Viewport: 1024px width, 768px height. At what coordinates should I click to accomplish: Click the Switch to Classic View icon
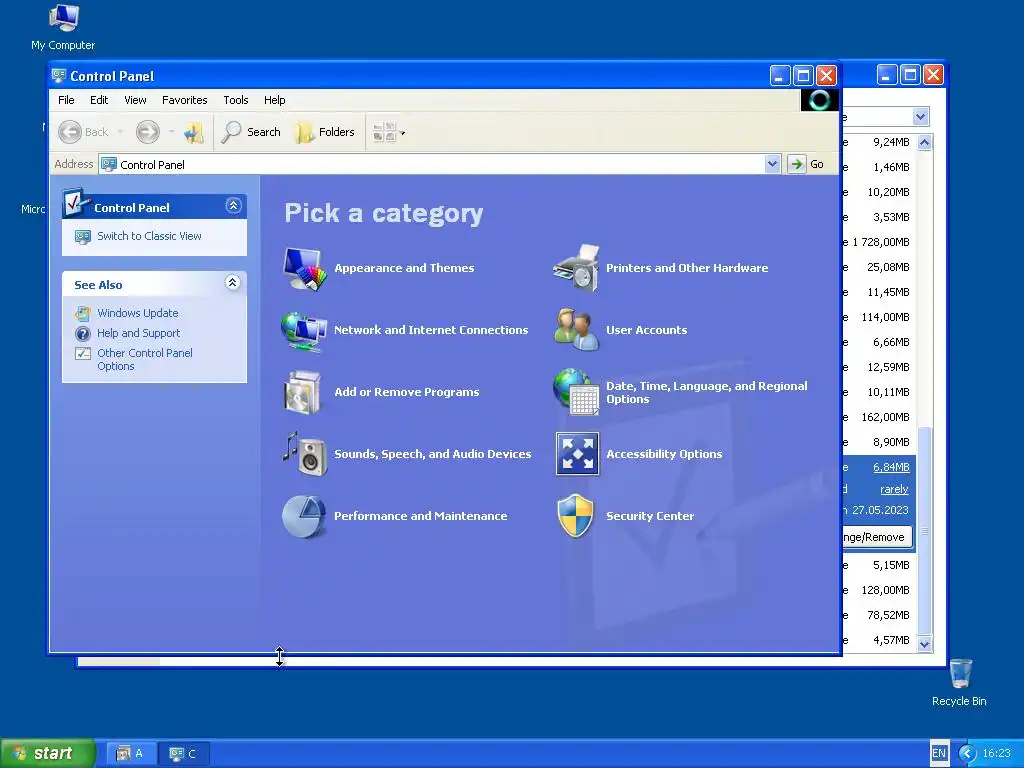click(83, 236)
